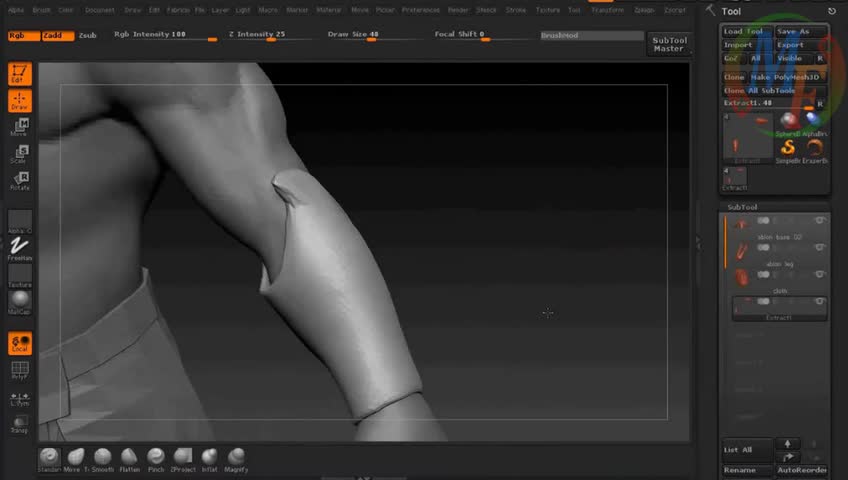Open the Brush menu
The width and height of the screenshot is (848, 480).
pos(42,10)
